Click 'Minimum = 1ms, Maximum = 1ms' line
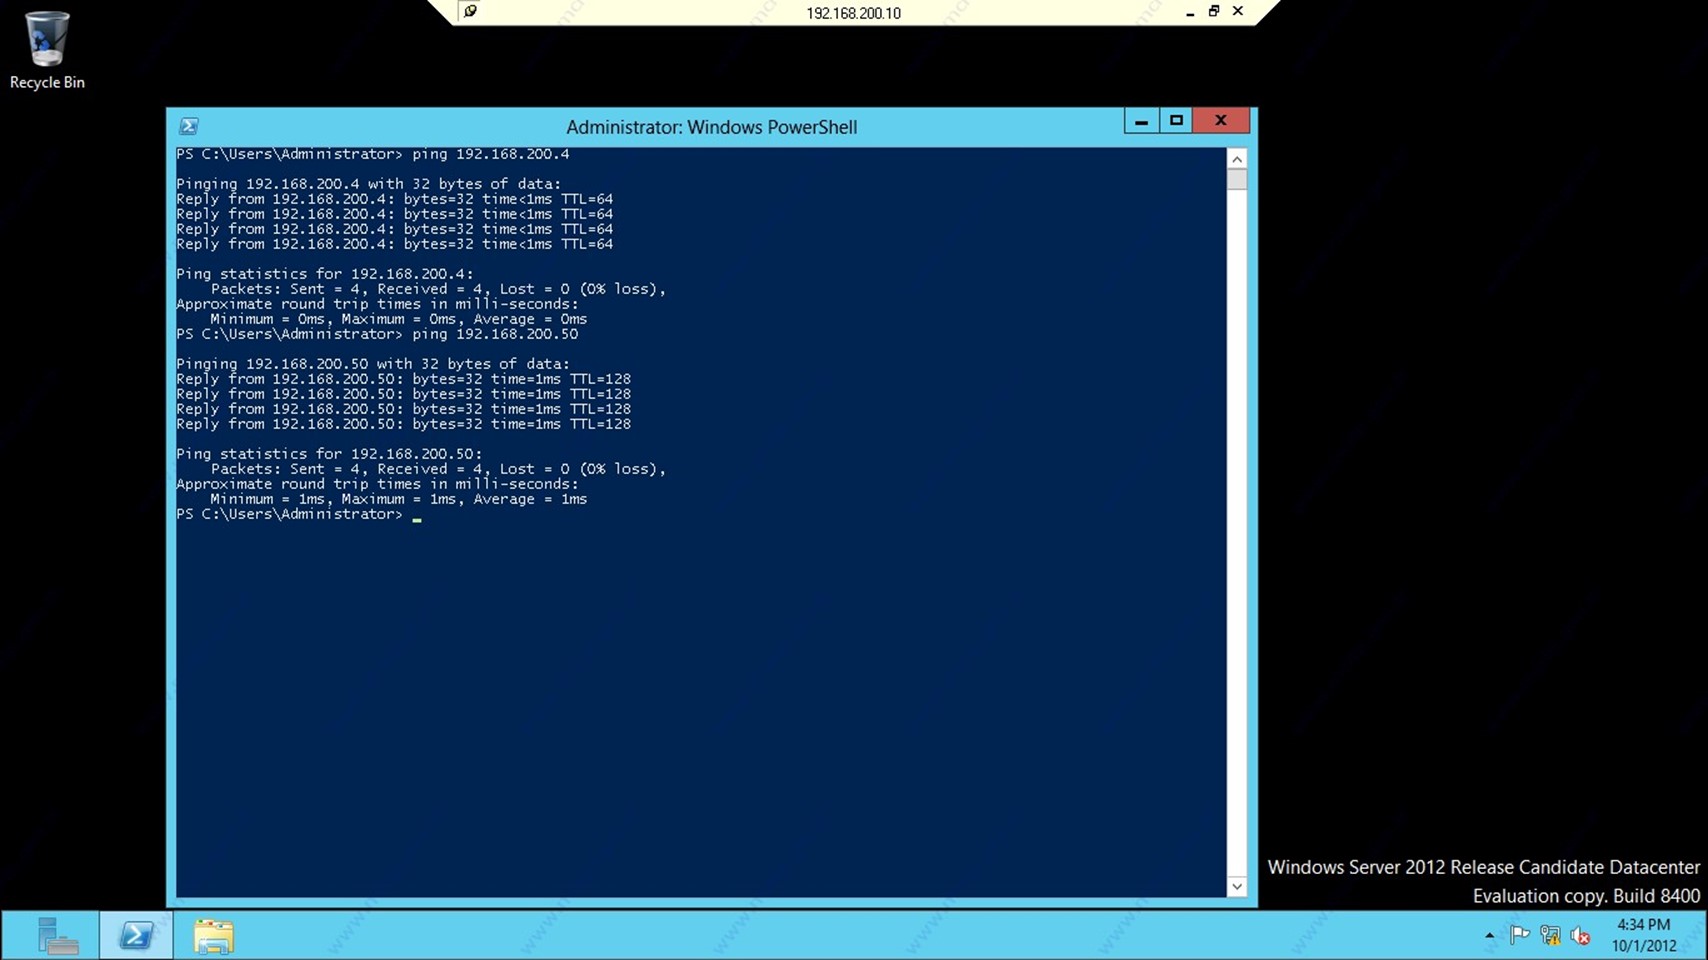Image resolution: width=1708 pixels, height=960 pixels. pos(399,499)
